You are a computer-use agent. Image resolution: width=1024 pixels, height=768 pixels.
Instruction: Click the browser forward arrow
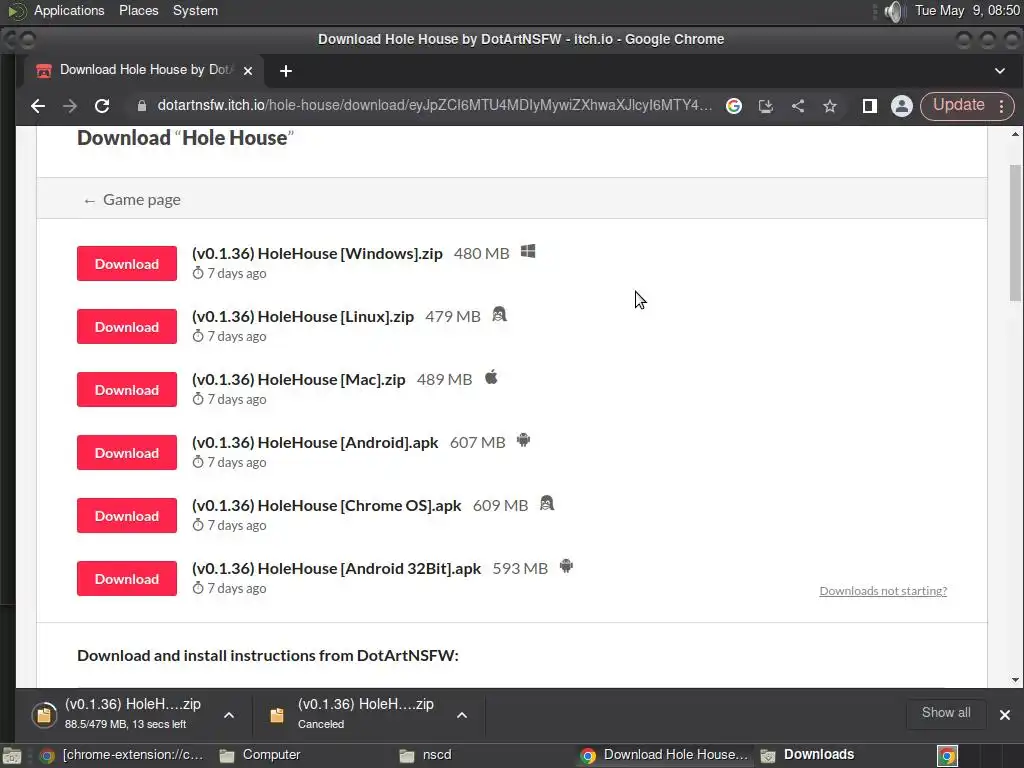coord(70,106)
